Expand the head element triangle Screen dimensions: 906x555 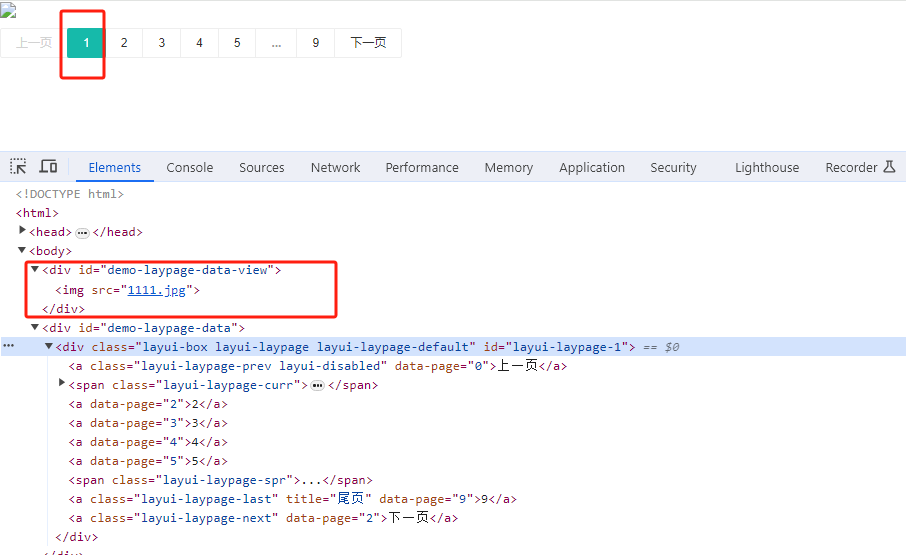click(23, 230)
